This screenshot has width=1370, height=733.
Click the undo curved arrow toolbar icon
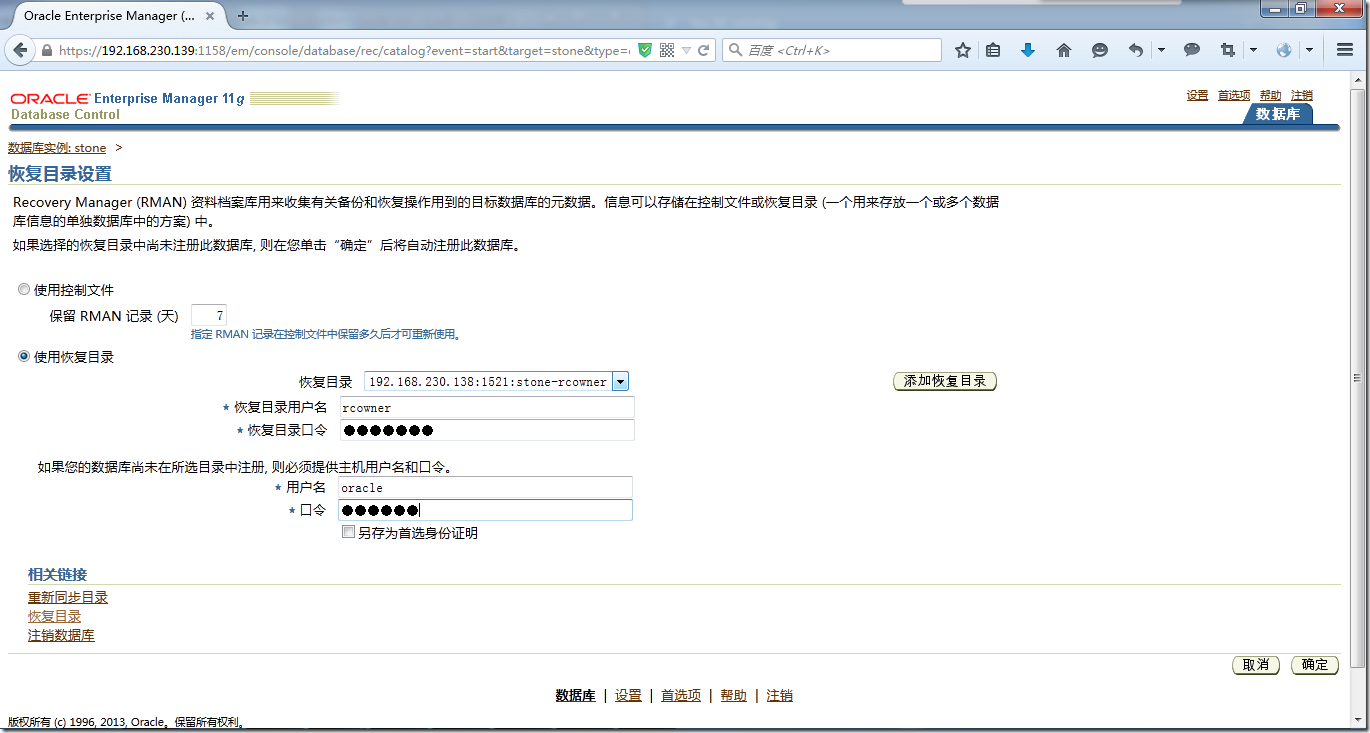point(1135,50)
